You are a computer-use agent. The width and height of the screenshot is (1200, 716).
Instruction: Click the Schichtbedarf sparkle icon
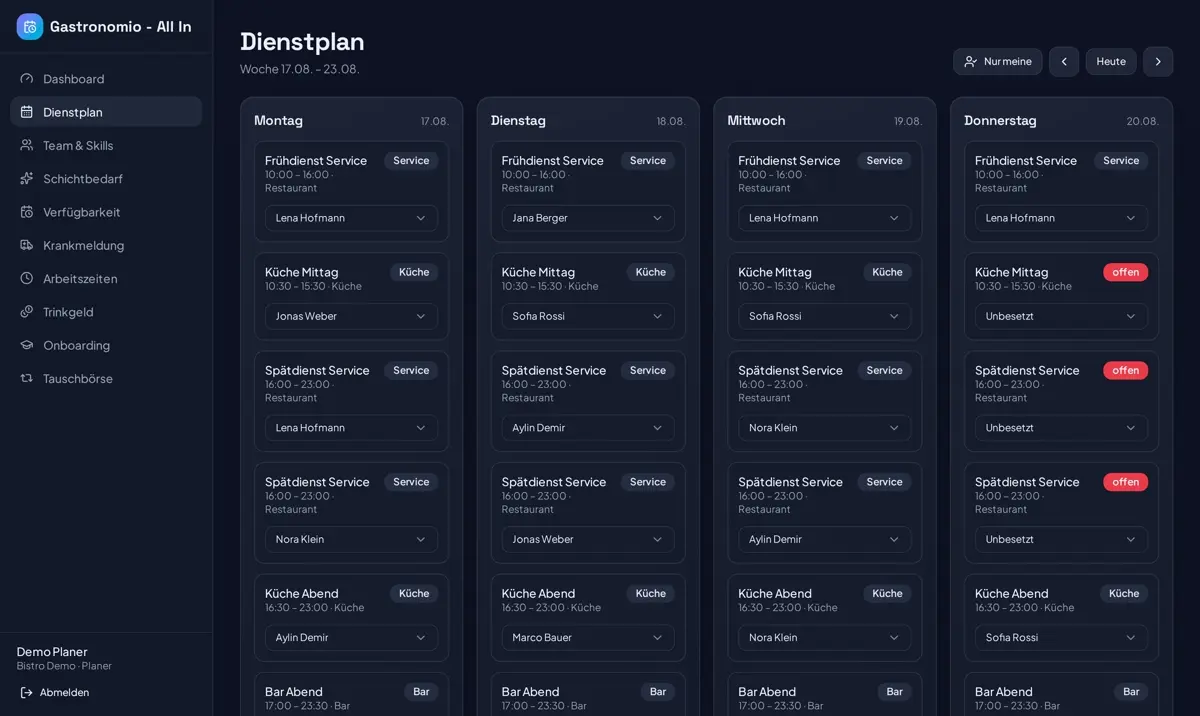click(27, 178)
